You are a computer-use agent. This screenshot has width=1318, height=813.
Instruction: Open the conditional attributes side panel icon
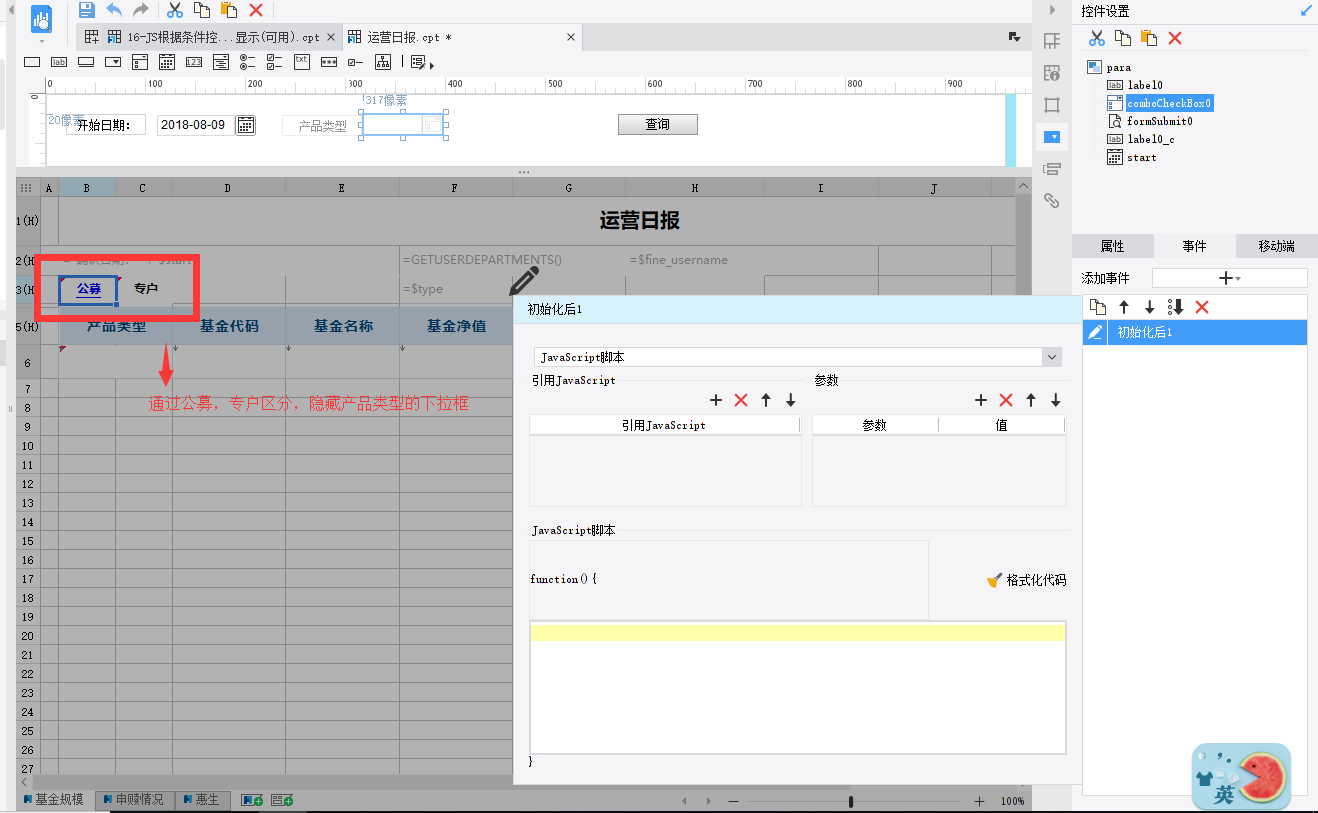(1052, 169)
